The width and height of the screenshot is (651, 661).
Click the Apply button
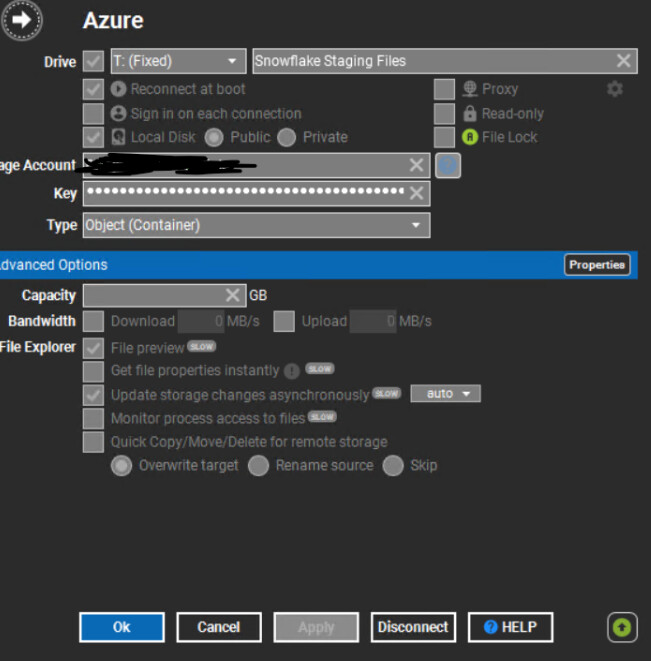316,627
